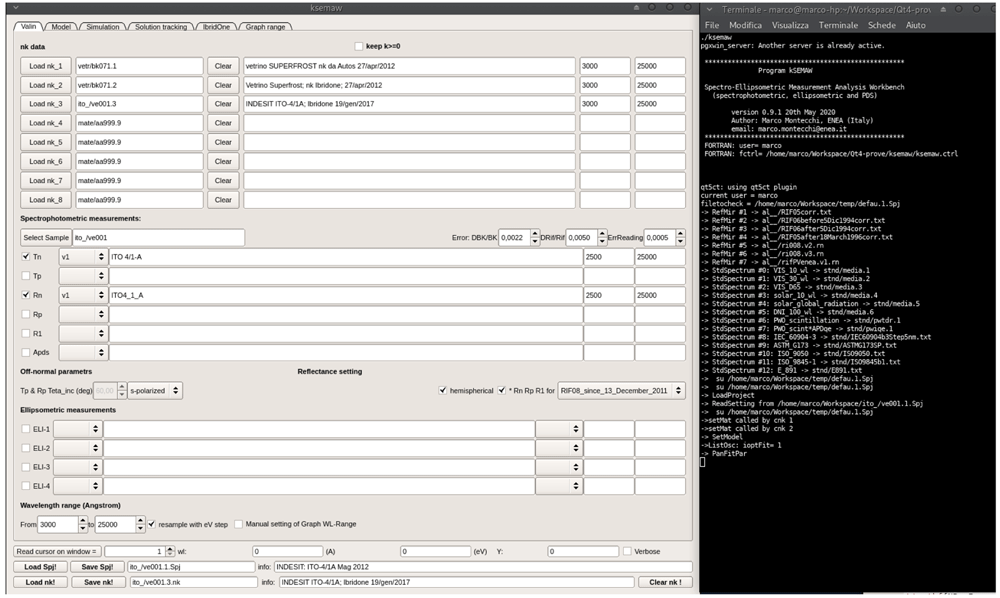Click the Read cursor on window button
The image size is (1000, 598).
click(57, 551)
